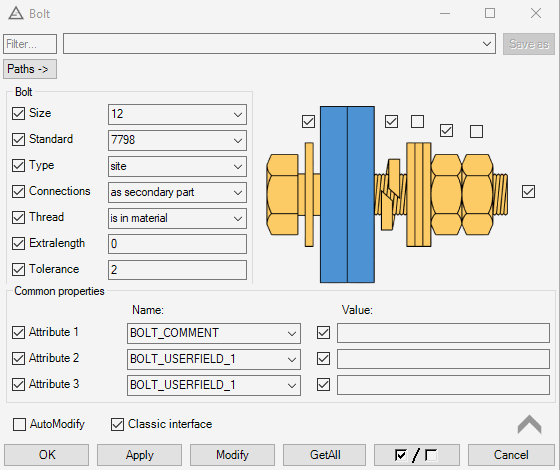The image size is (560, 470).
Task: Click the Tolerance input field
Action: [177, 270]
